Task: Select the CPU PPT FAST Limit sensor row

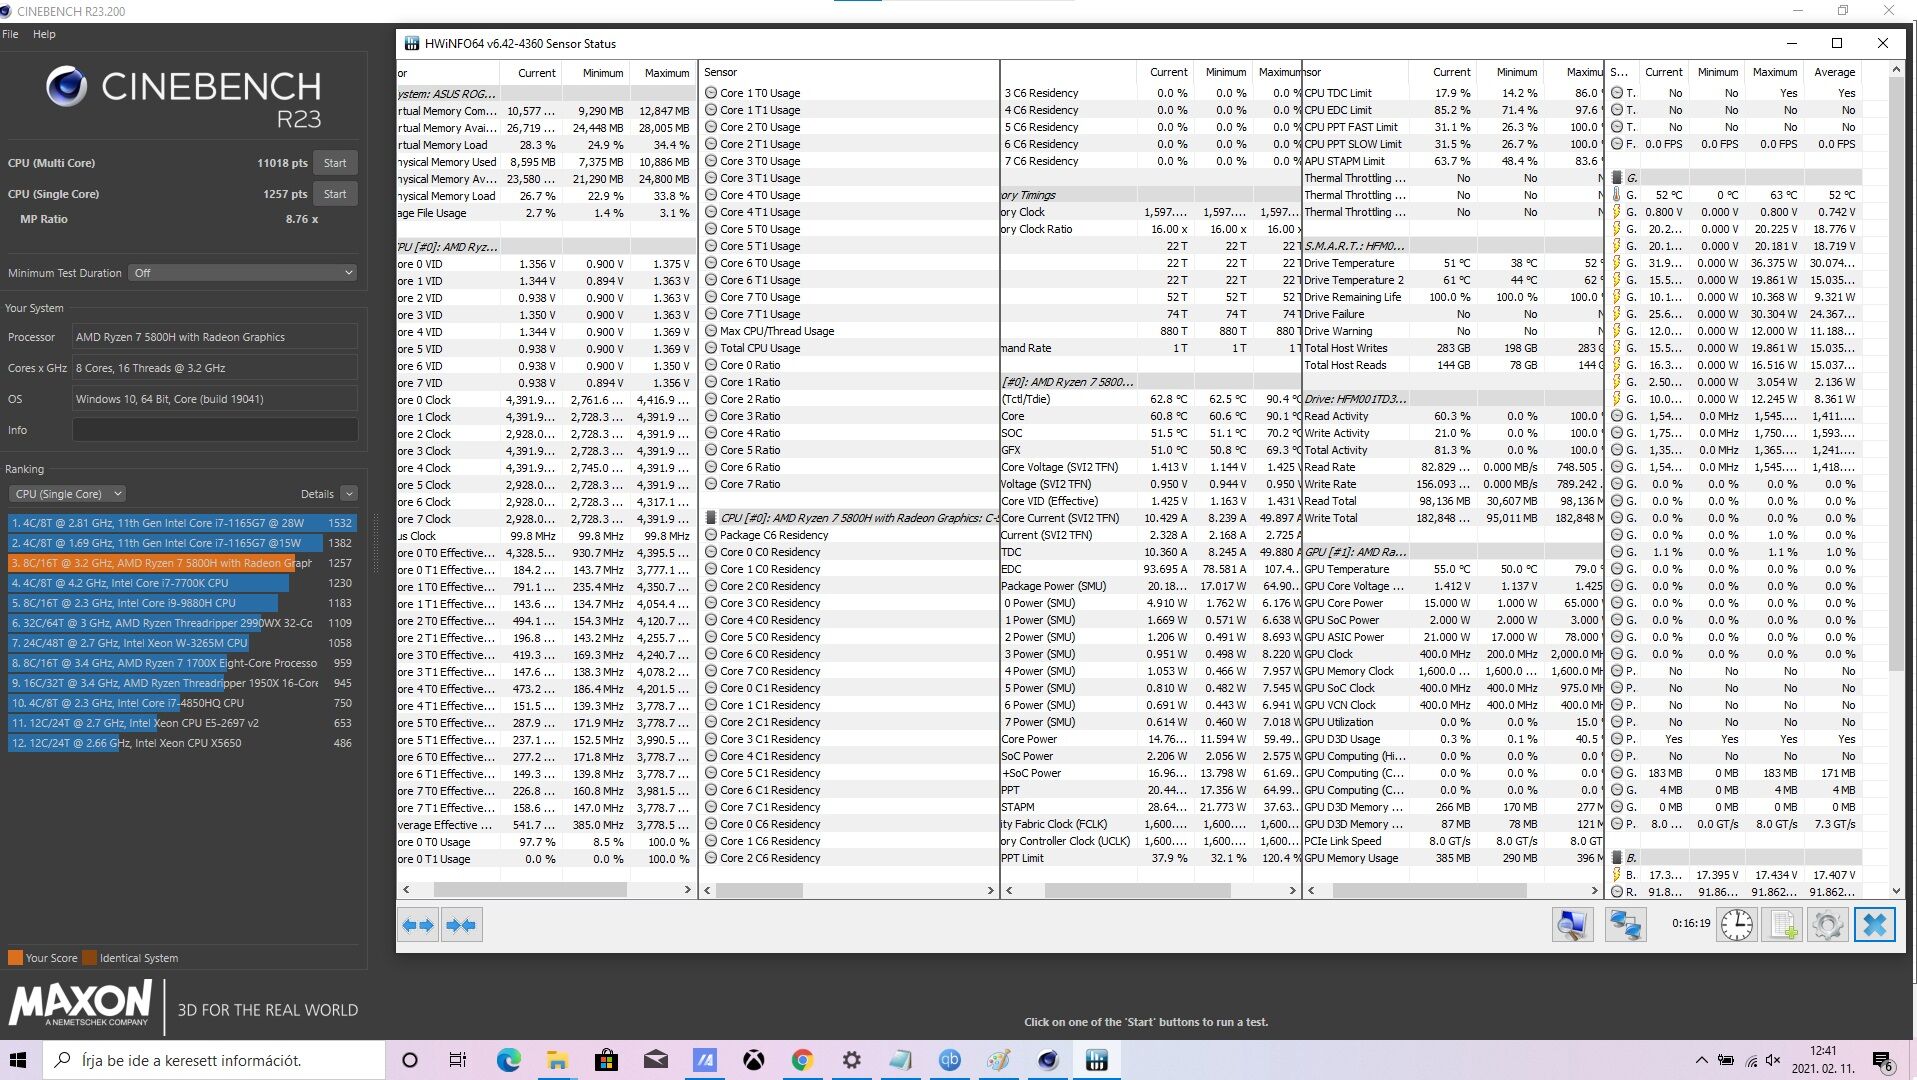Action: tap(1453, 127)
